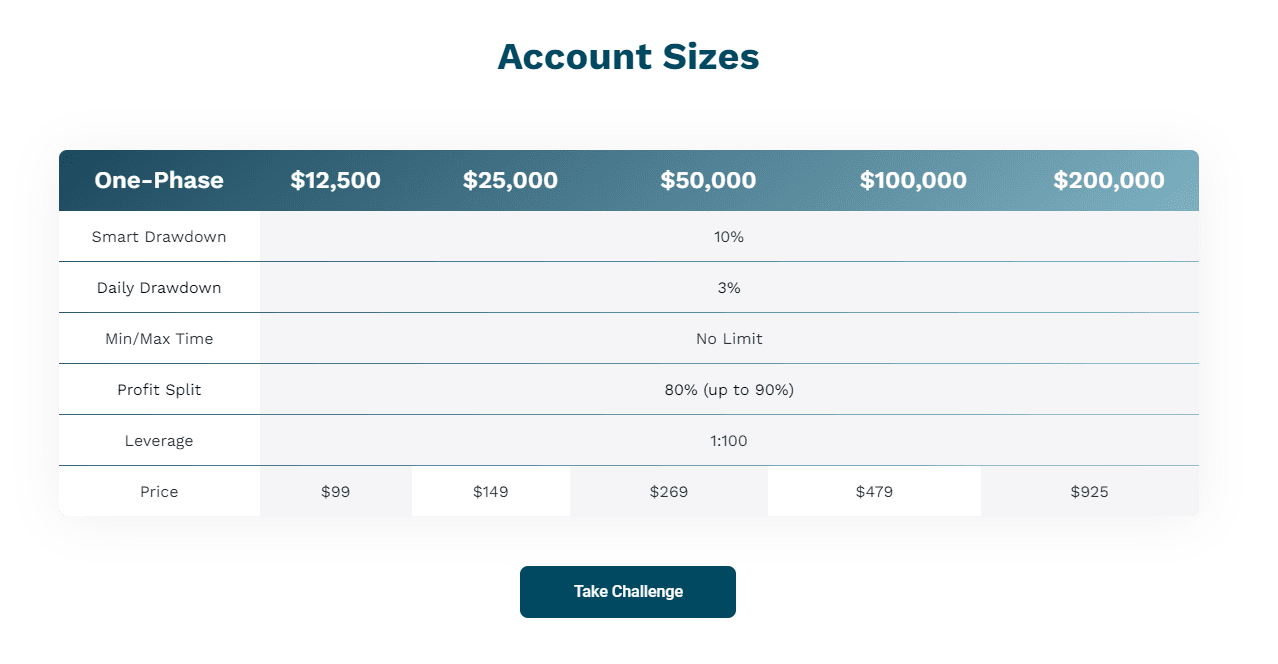Click the $149 price cell
Image resolution: width=1278 pixels, height=664 pixels.
pyautogui.click(x=491, y=491)
